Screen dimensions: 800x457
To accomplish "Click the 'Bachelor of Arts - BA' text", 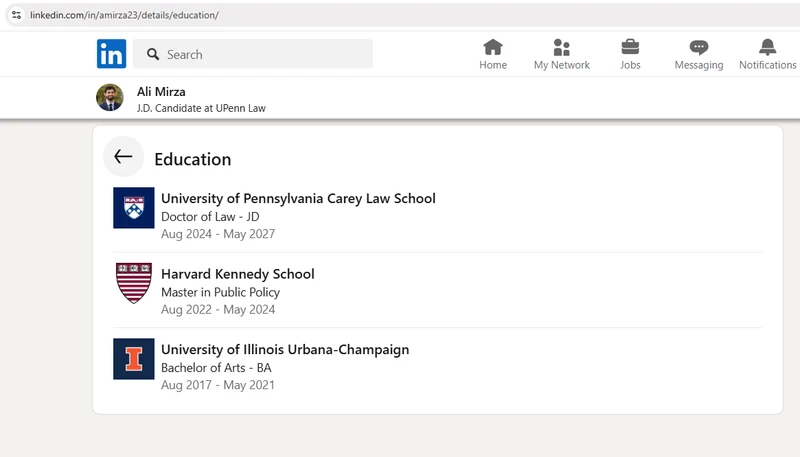I will pos(216,368).
